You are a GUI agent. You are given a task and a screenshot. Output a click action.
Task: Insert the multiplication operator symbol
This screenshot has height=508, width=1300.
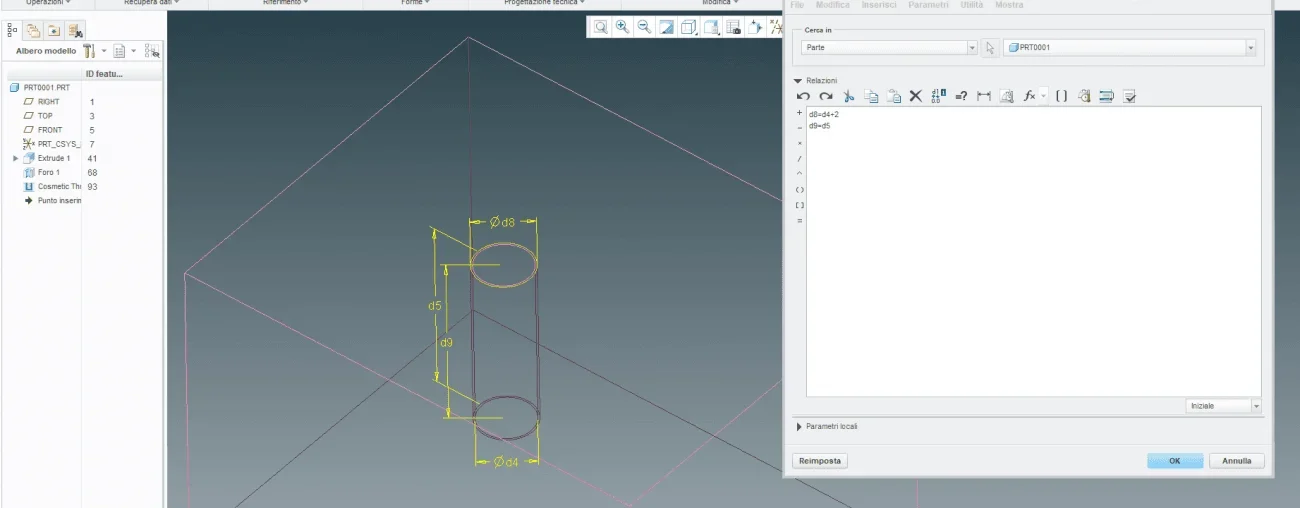(x=799, y=143)
